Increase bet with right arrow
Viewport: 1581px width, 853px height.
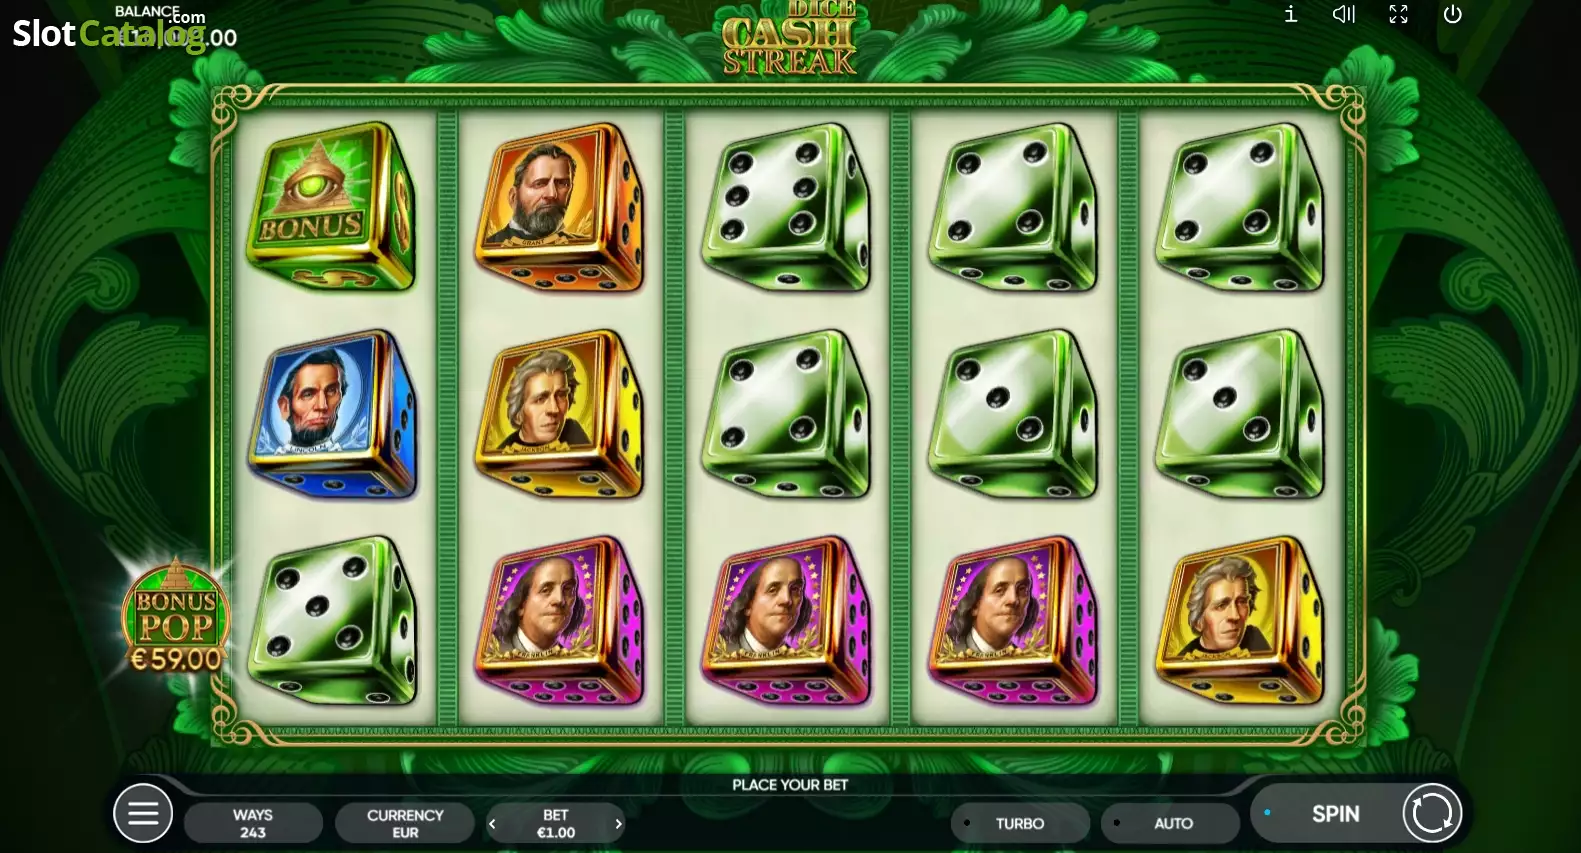[618, 824]
